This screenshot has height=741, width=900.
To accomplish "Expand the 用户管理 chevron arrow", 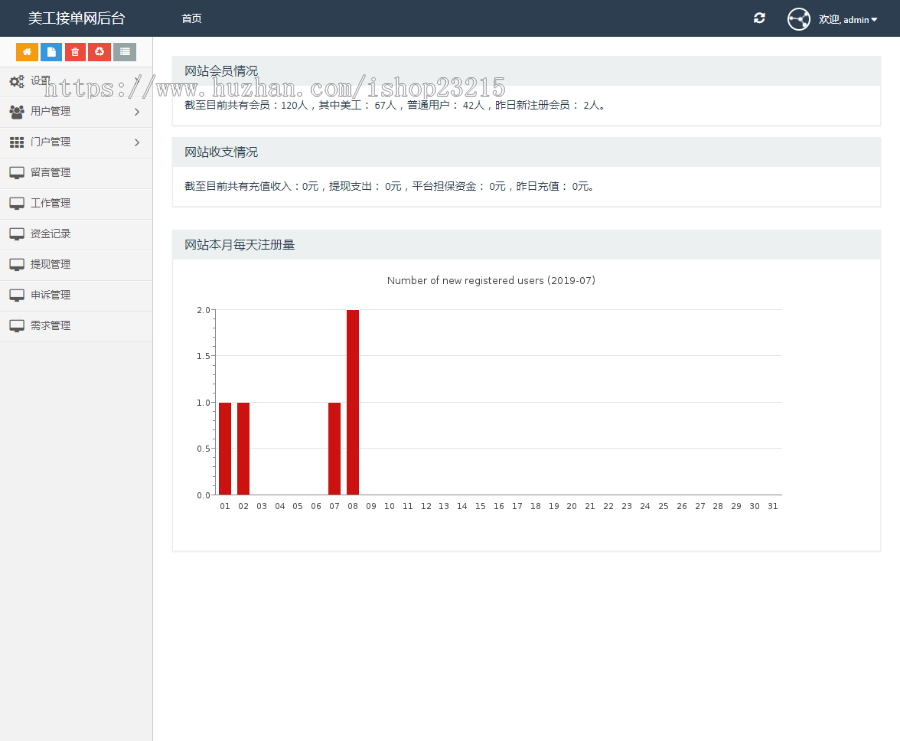I will click(137, 112).
